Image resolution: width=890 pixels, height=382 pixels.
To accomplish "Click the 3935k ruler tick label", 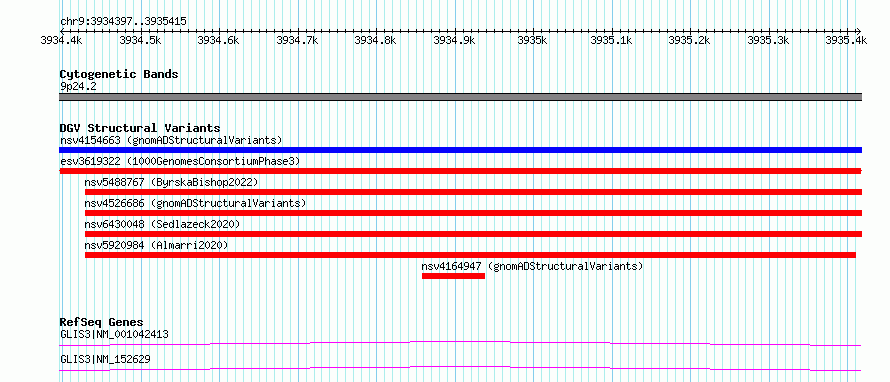I will [532, 40].
